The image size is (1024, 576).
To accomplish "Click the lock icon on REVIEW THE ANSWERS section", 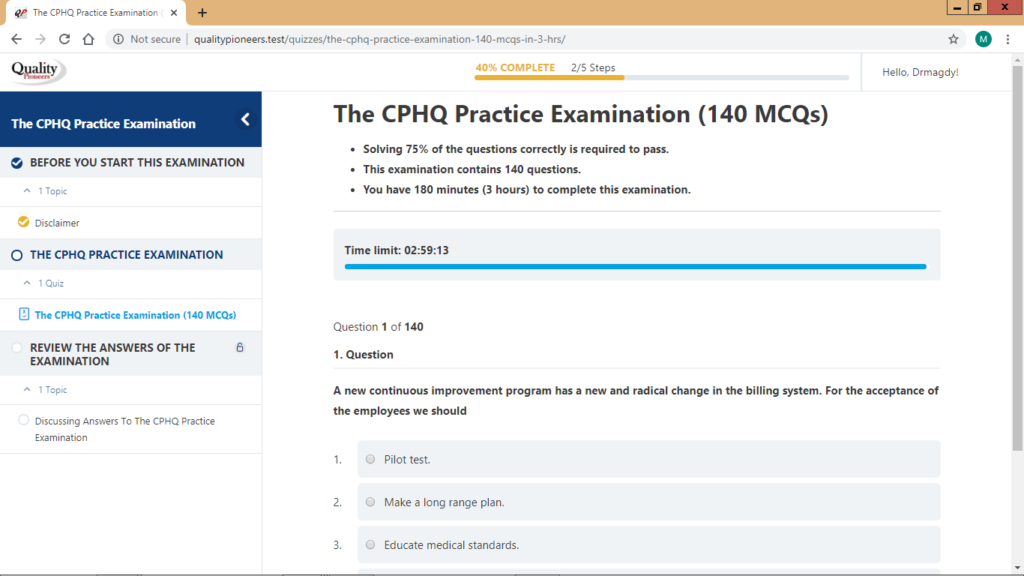I will tap(238, 346).
